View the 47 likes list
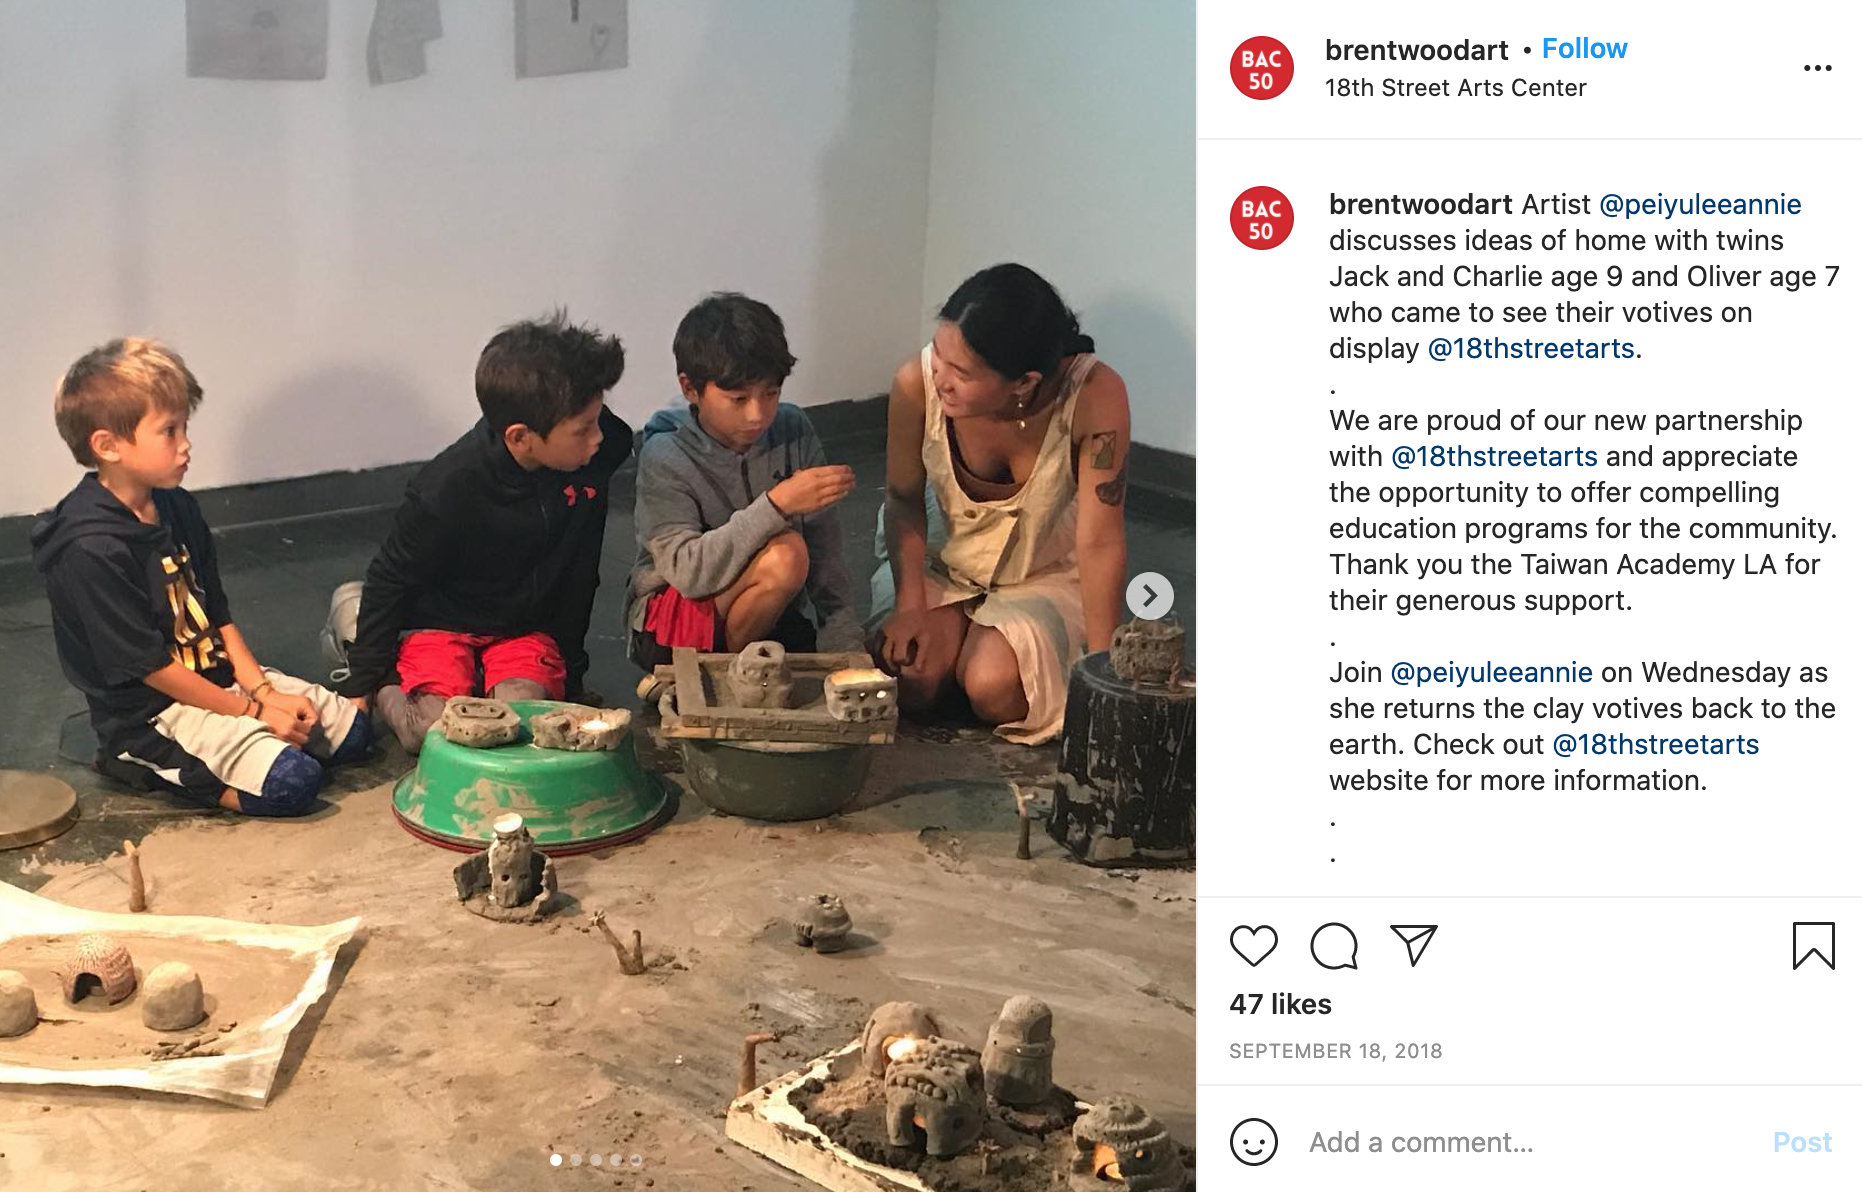 click(x=1280, y=1004)
